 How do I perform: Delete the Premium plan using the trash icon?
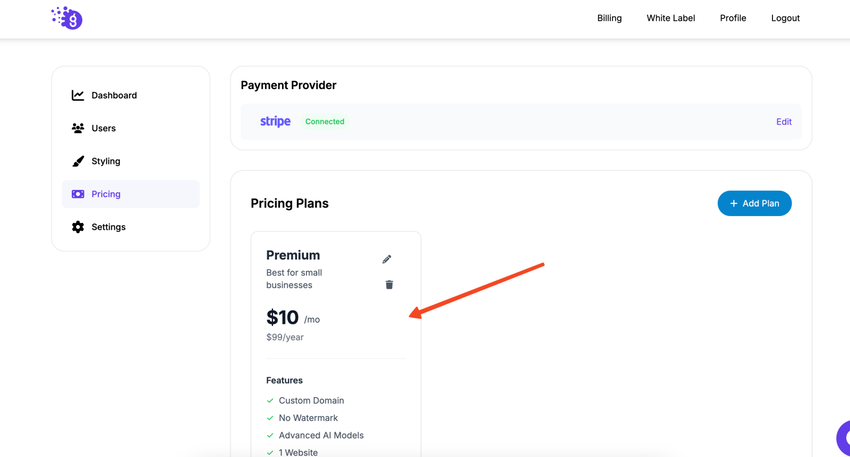[x=389, y=285]
